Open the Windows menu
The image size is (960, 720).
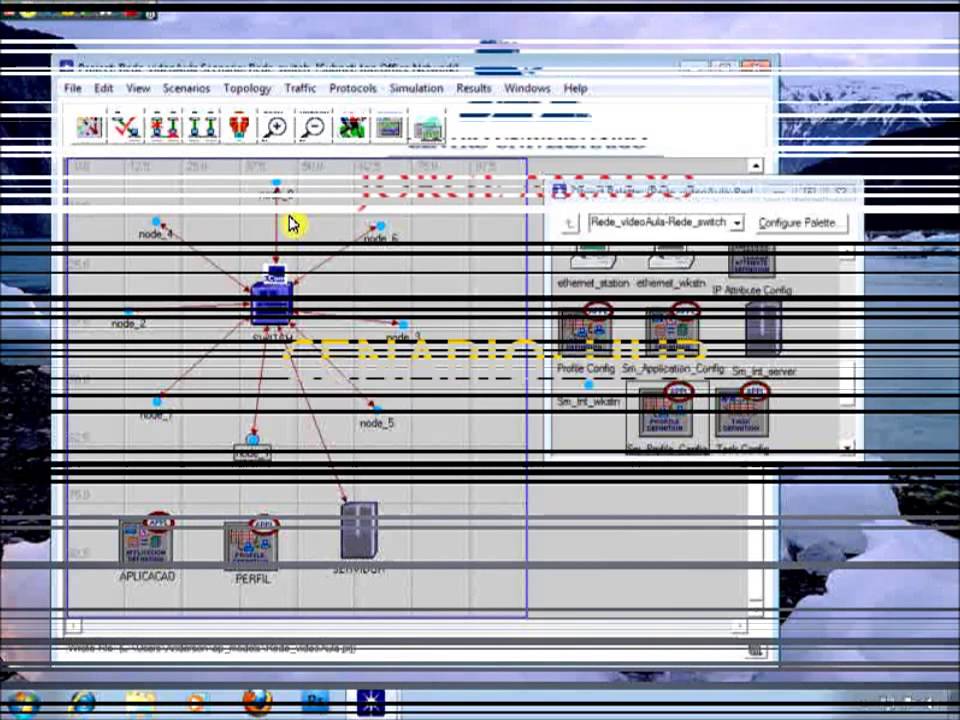(x=527, y=88)
